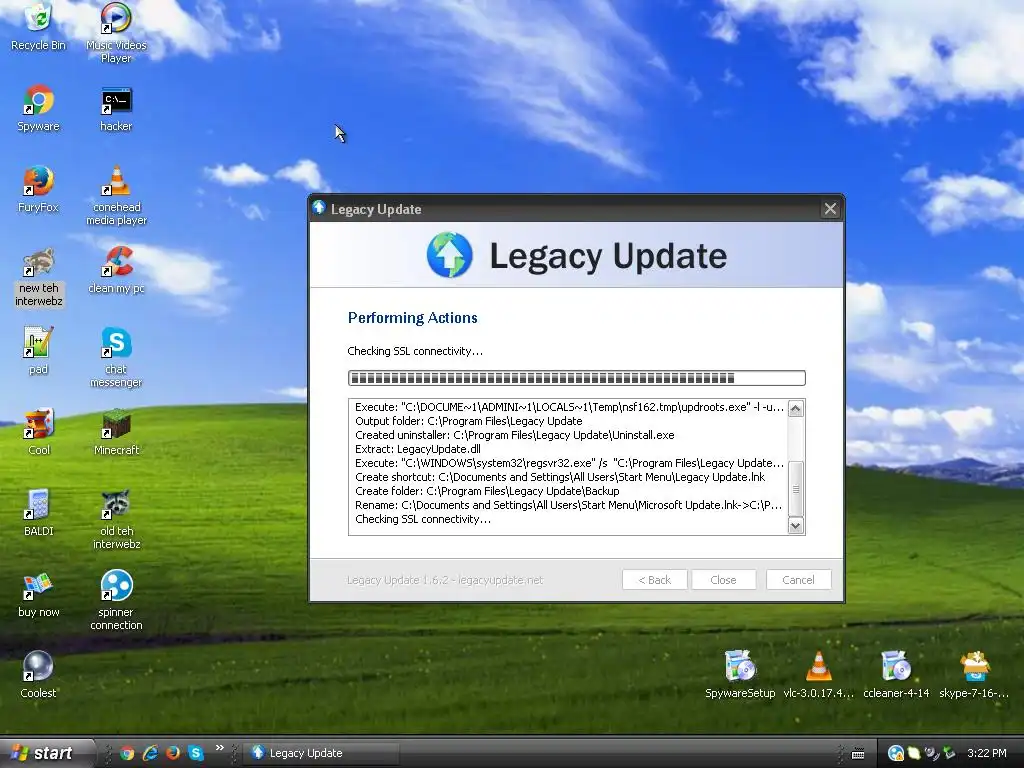
Task: Open the spinner connection shortcut
Action: (116, 600)
